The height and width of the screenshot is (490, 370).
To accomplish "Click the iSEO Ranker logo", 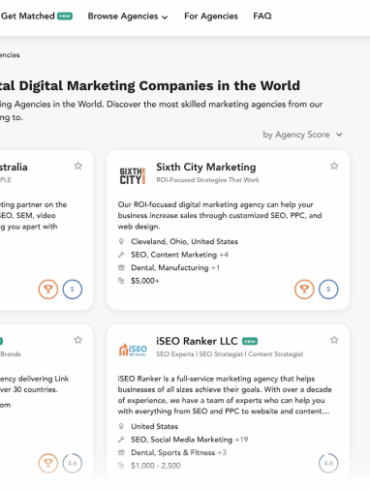I will (133, 350).
